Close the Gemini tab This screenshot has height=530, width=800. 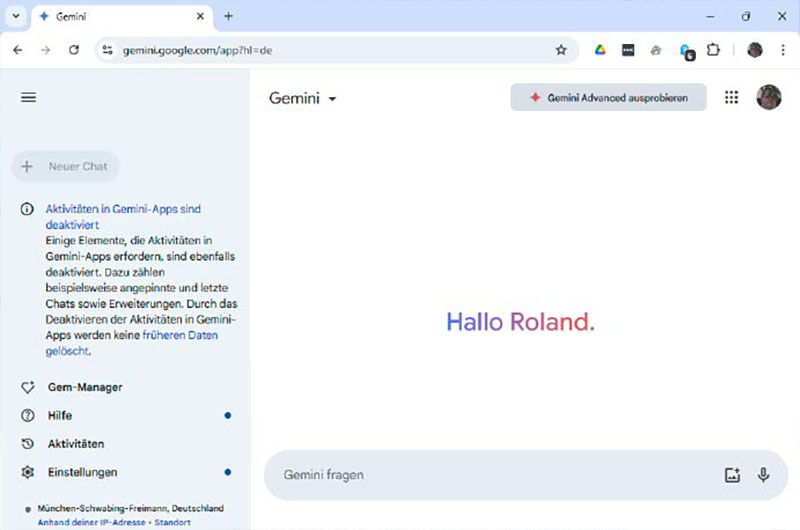200,16
